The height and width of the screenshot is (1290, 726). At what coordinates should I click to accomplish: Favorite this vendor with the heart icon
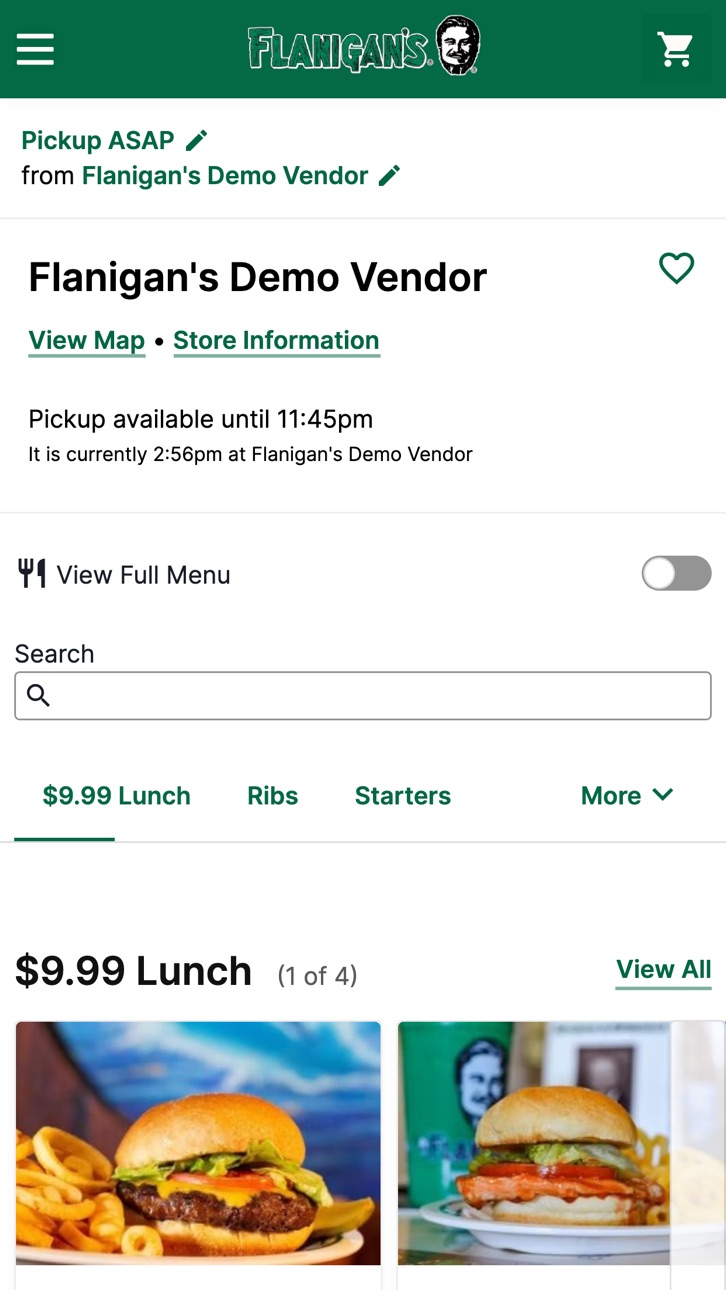coord(677,268)
